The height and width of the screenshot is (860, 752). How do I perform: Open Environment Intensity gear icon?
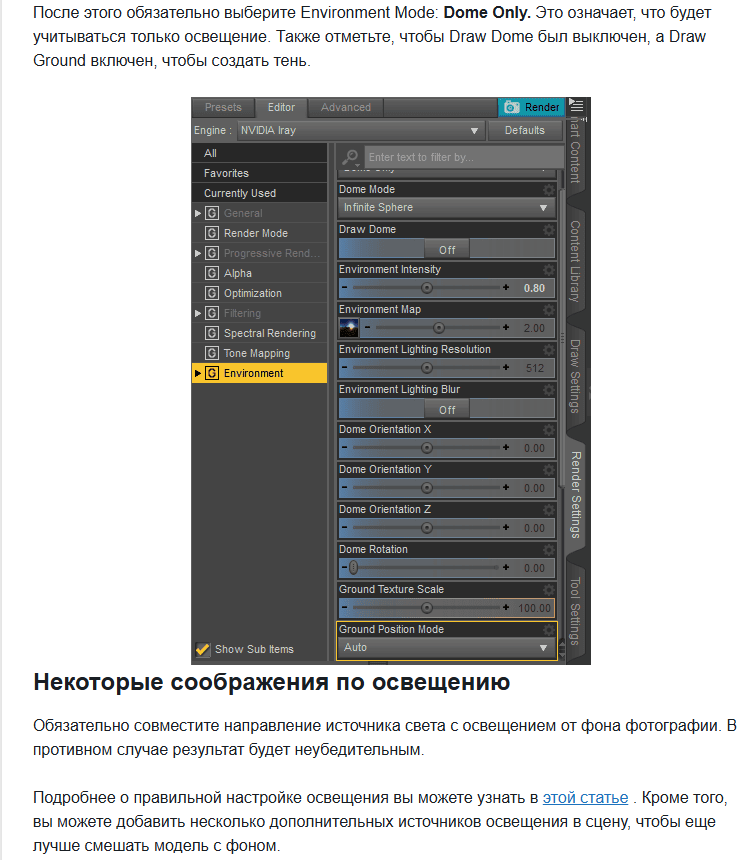[x=549, y=270]
